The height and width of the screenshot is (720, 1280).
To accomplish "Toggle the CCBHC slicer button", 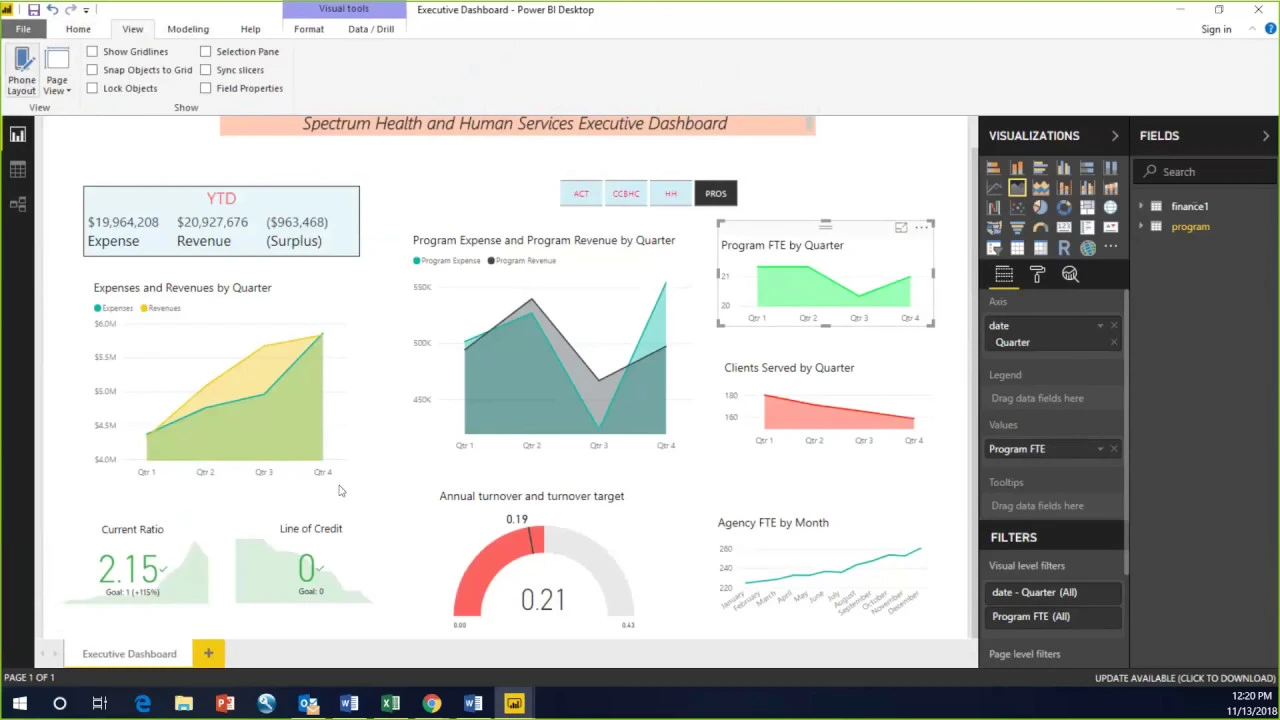I will (626, 193).
